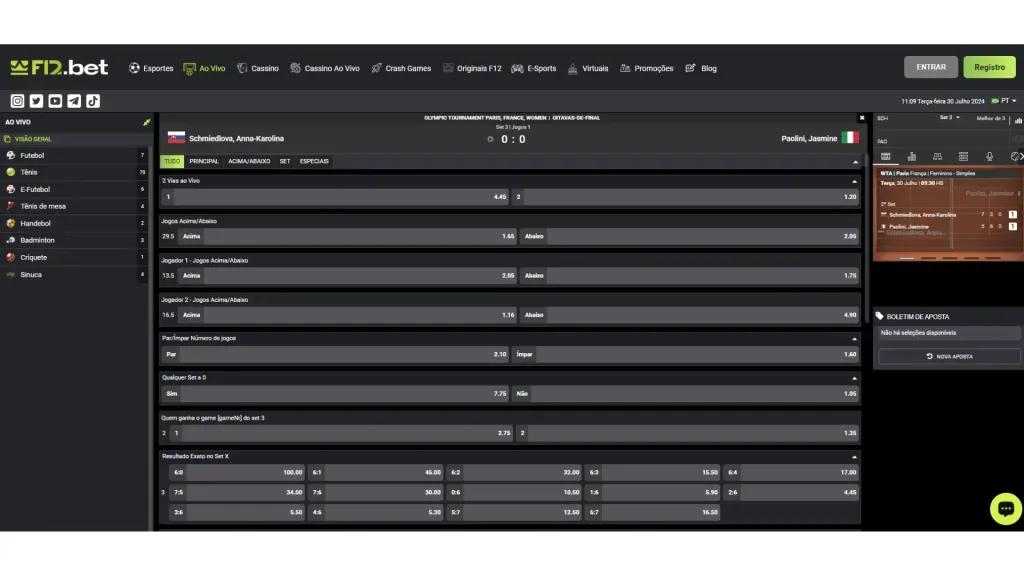Screen dimensions: 1024x576
Task: Switch to the PRINCIPAL market tab
Action: point(203,161)
